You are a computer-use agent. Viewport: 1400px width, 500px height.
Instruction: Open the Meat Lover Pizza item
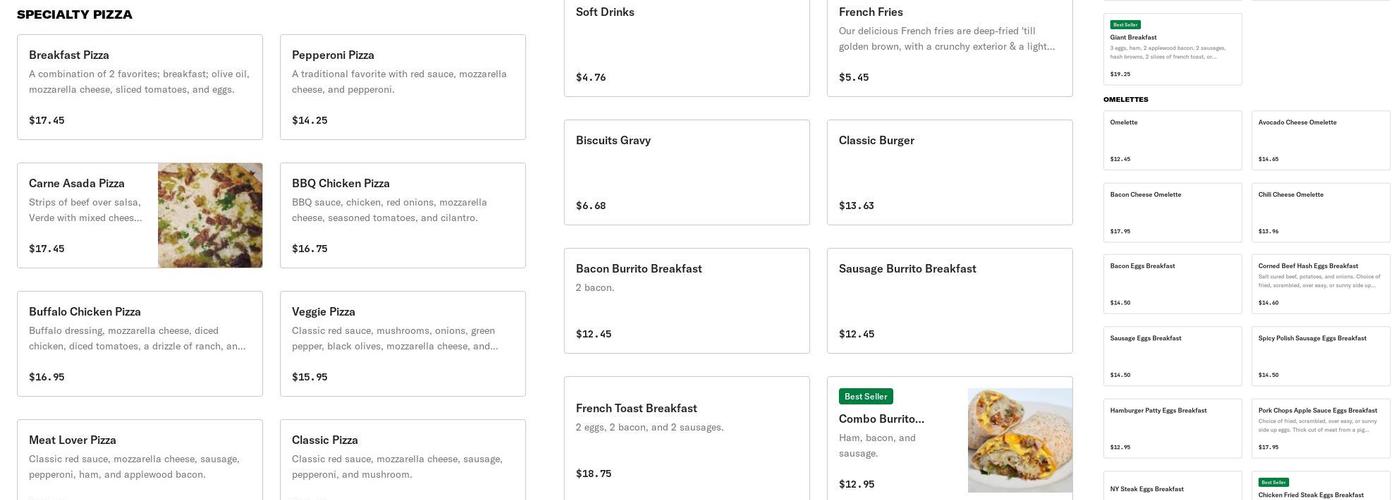tap(140, 458)
